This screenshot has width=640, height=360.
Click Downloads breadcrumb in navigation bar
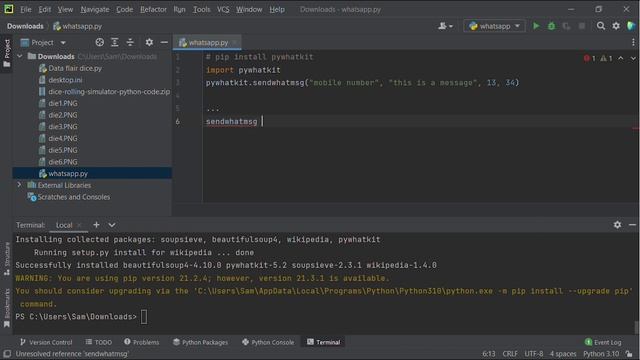click(x=25, y=26)
